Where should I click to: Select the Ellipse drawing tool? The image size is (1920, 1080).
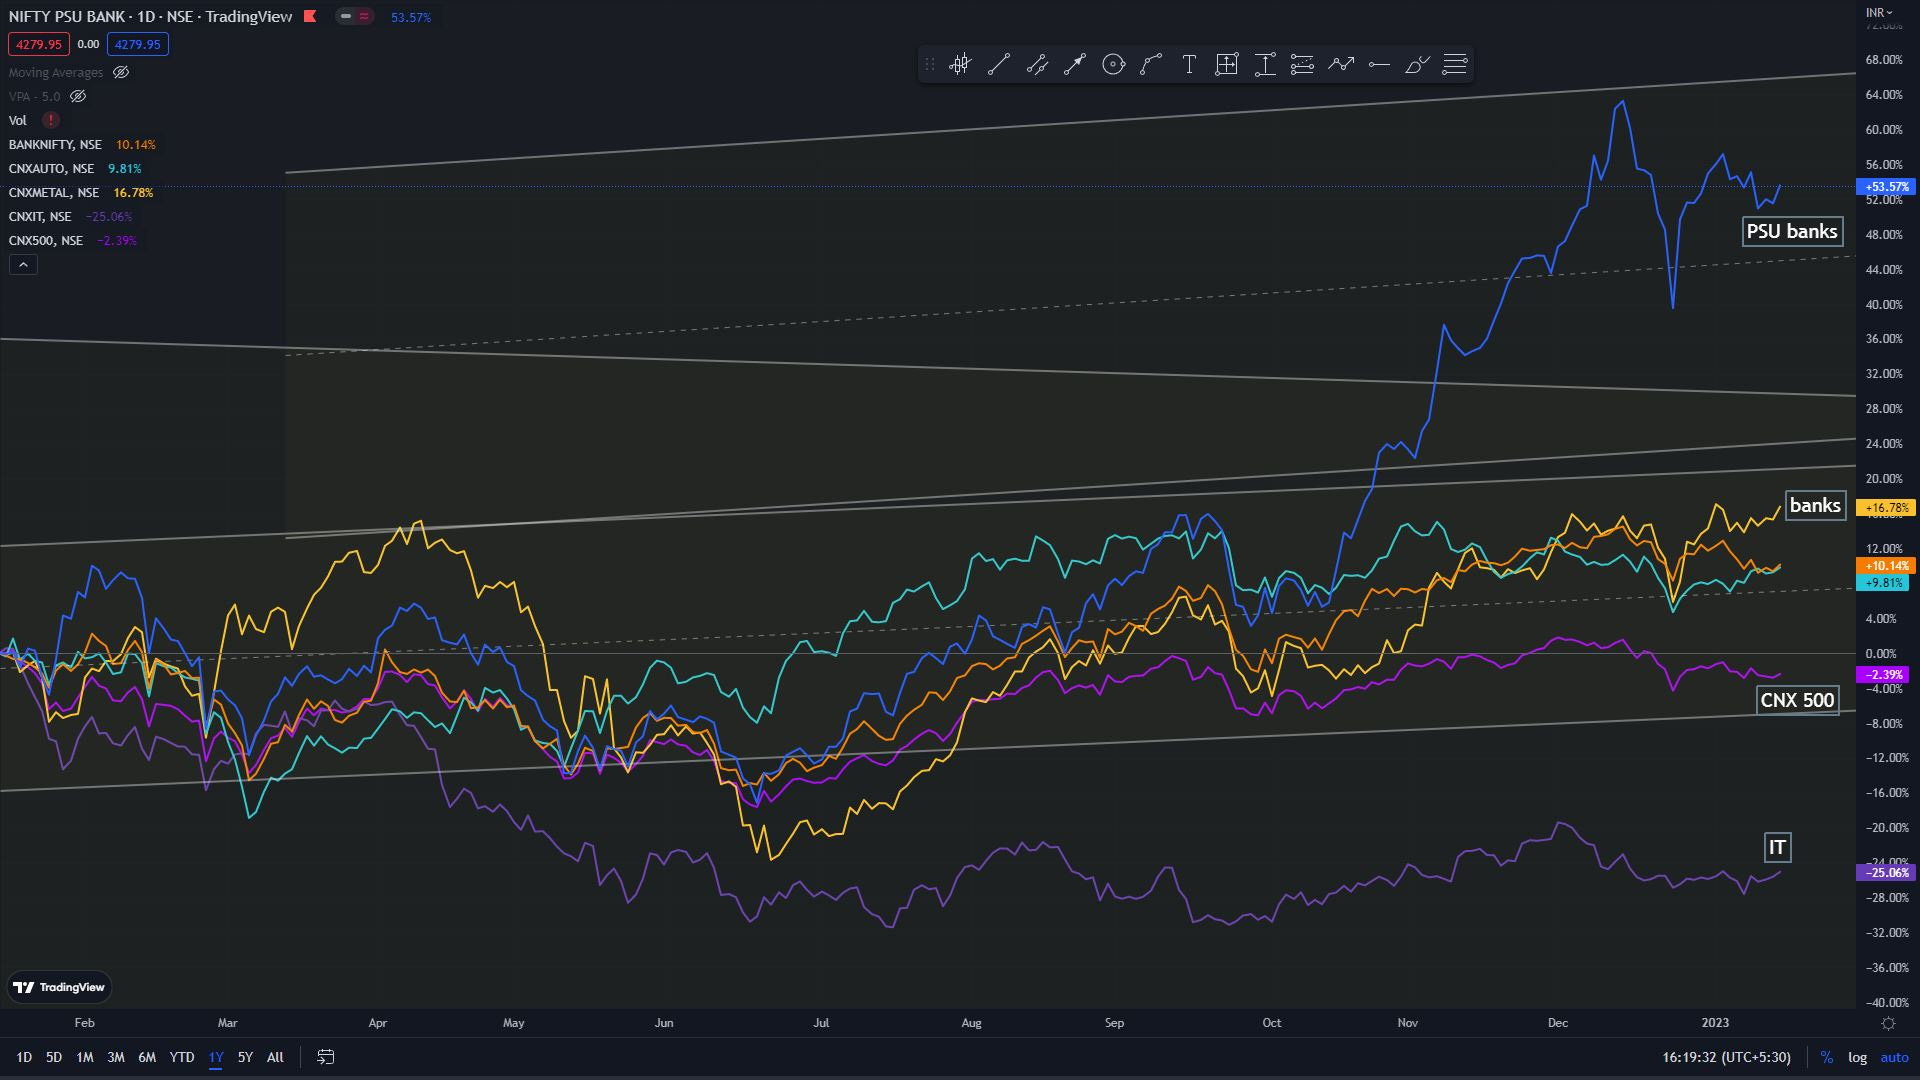click(1112, 64)
